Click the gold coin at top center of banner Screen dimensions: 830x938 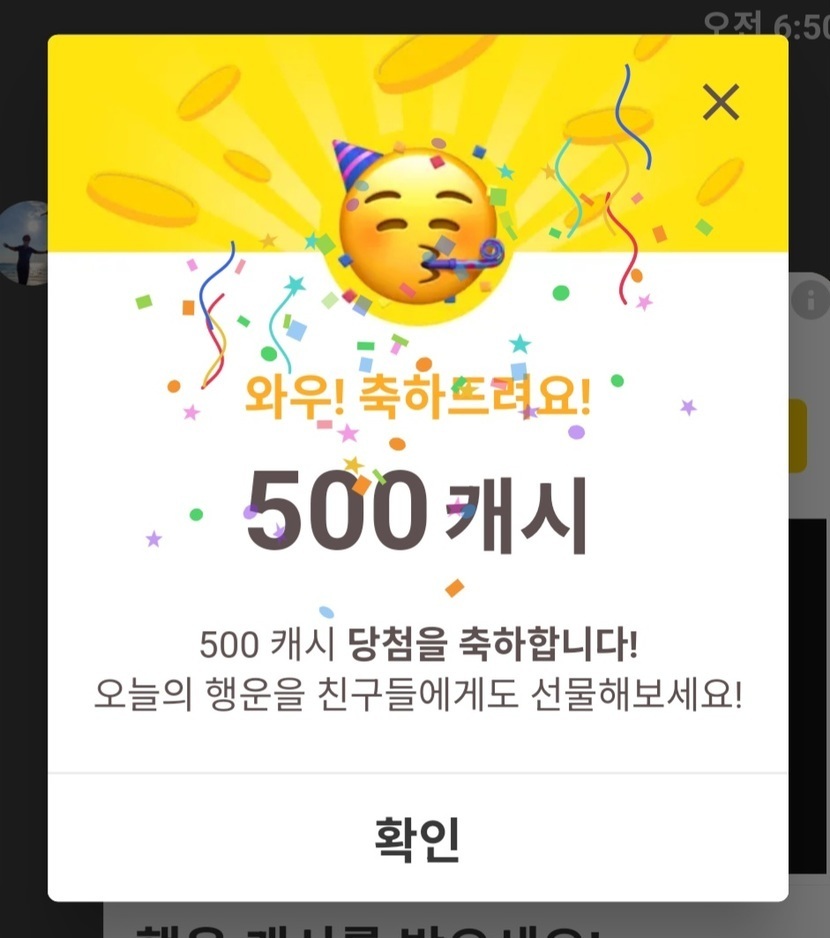(436, 62)
